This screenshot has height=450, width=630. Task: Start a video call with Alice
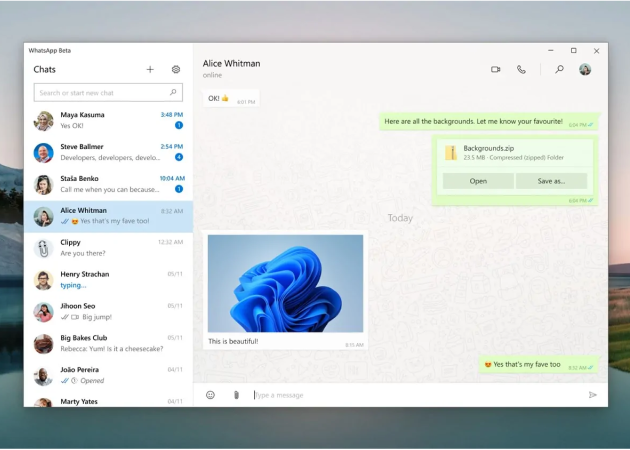click(495, 70)
